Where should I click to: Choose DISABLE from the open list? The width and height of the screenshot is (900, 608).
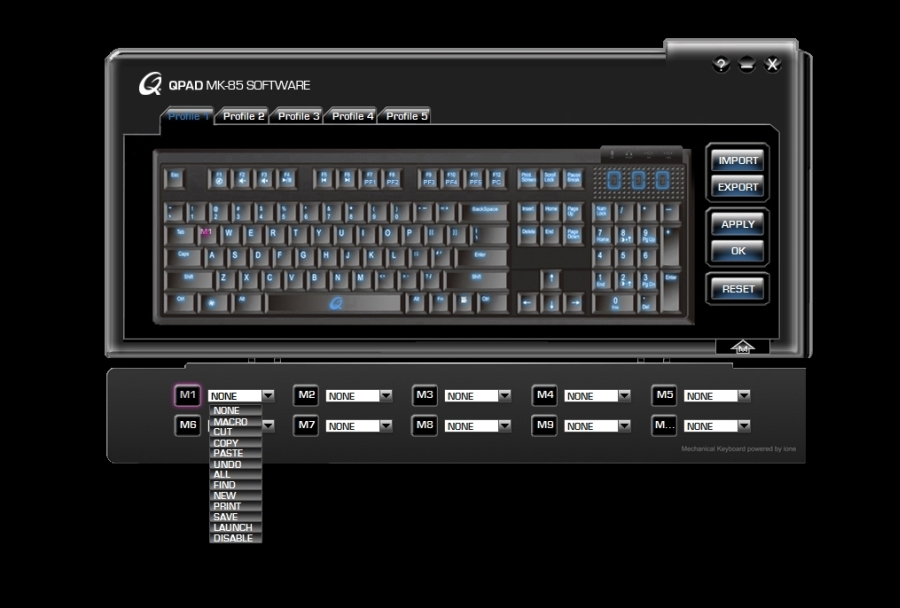[x=235, y=538]
